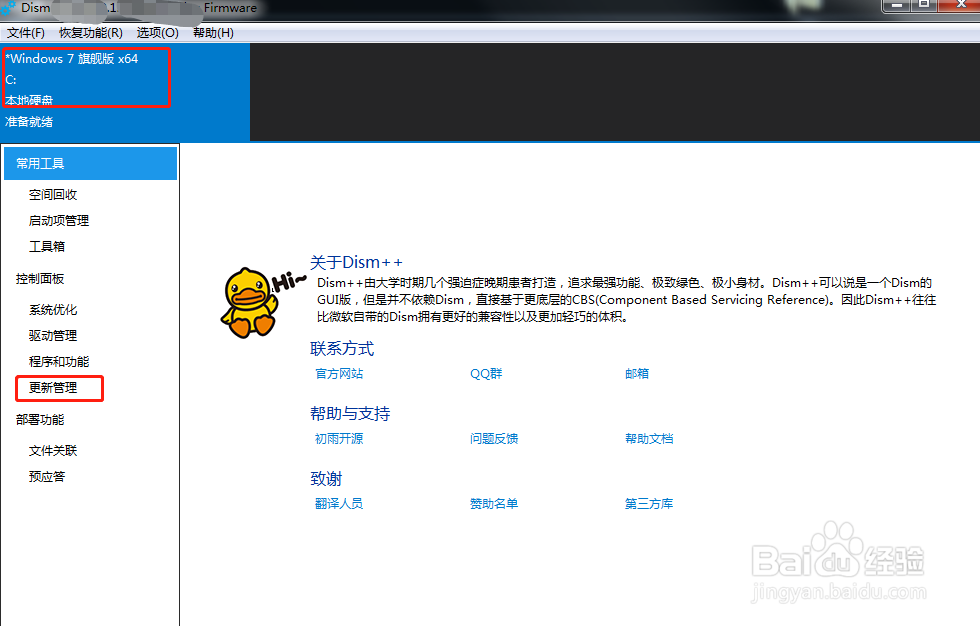
Task: Click the 帮助文档 link
Action: (x=649, y=439)
